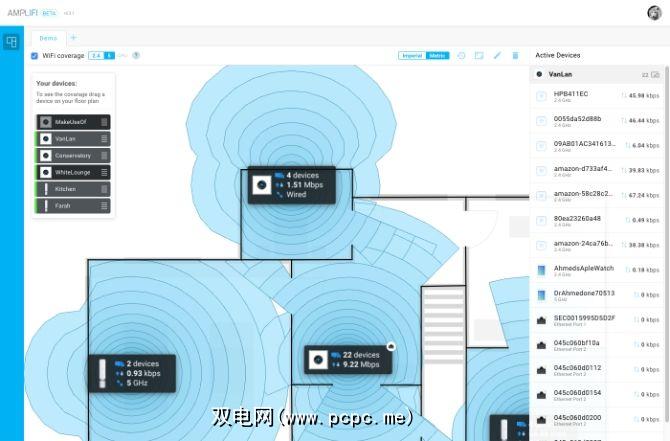Image resolution: width=670 pixels, height=441 pixels.
Task: Click drag handle on VanLan device
Action: pos(104,139)
